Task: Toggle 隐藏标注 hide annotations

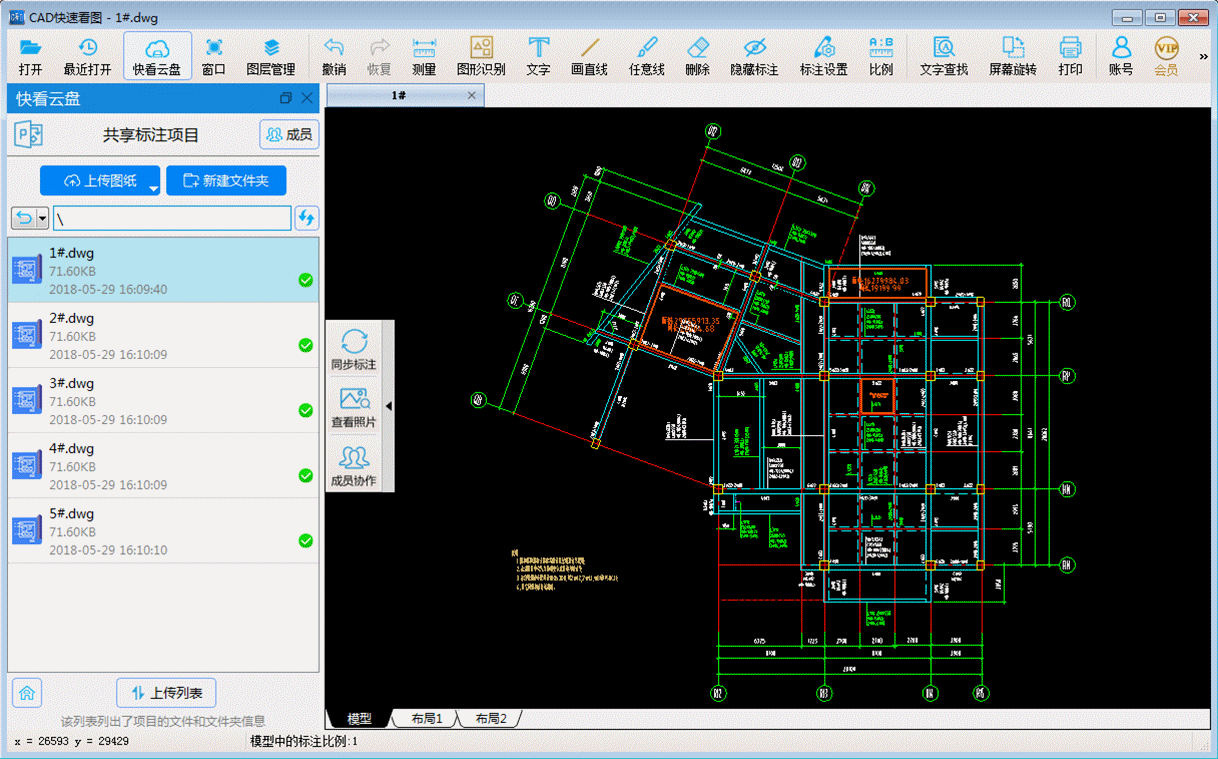Action: tap(754, 56)
